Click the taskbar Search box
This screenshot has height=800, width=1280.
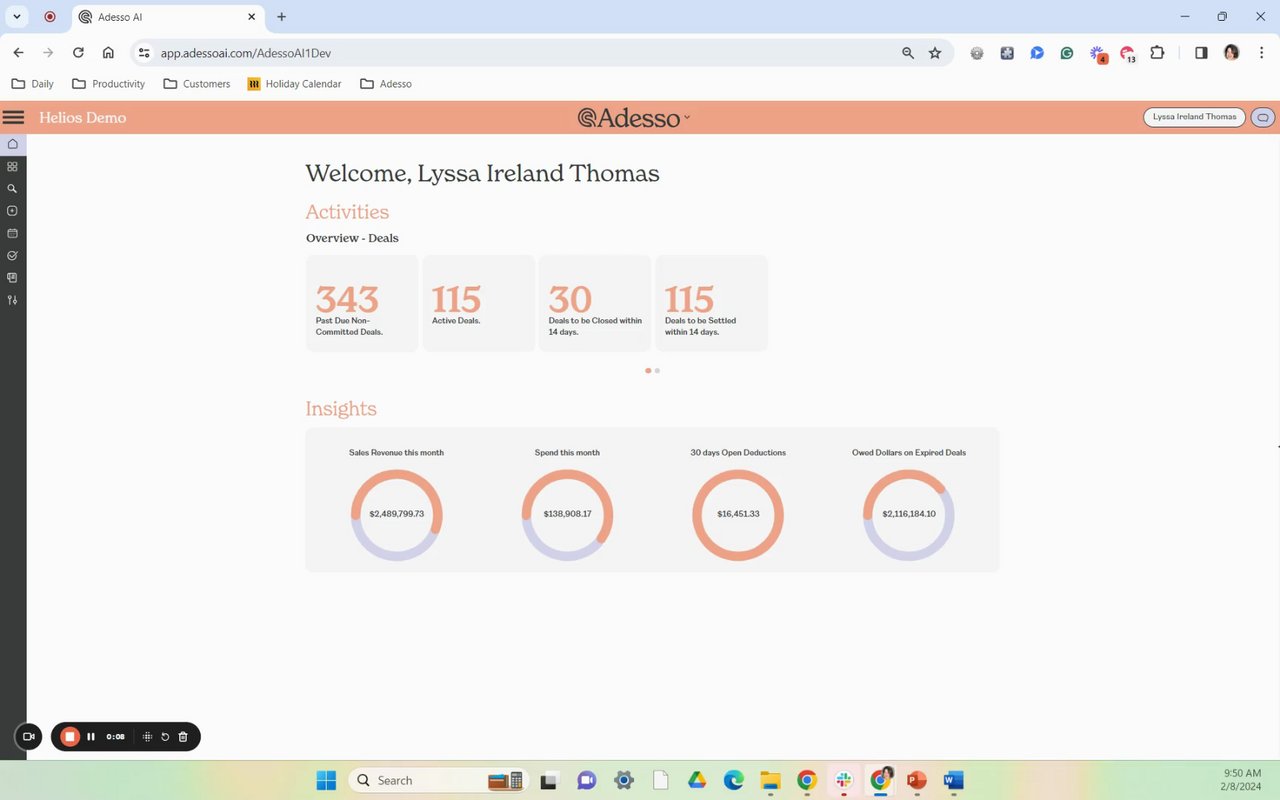tap(438, 780)
